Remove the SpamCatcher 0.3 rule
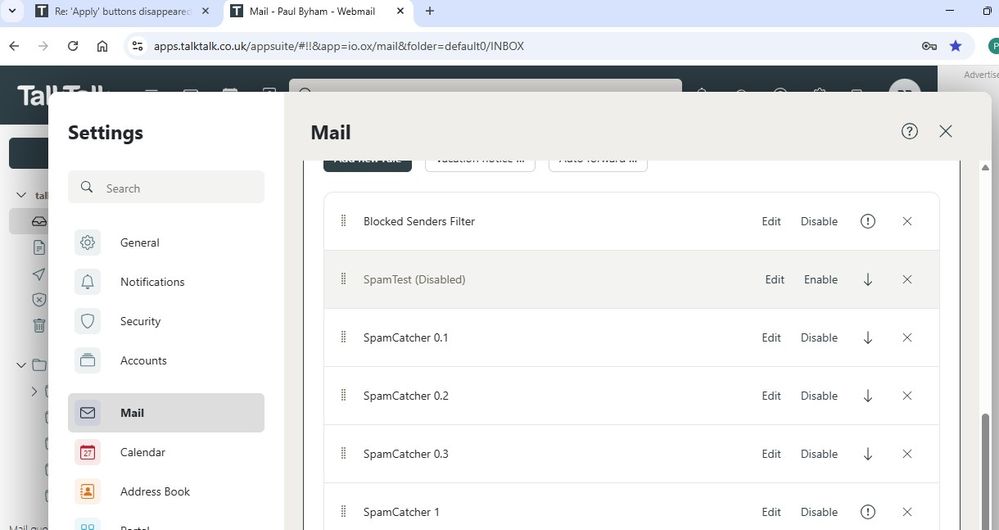Viewport: 999px width, 530px height. click(x=907, y=454)
